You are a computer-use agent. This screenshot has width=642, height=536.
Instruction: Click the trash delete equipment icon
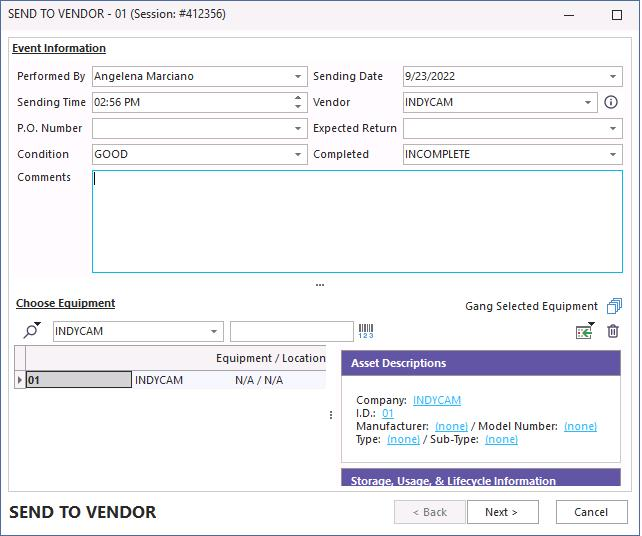(x=613, y=331)
